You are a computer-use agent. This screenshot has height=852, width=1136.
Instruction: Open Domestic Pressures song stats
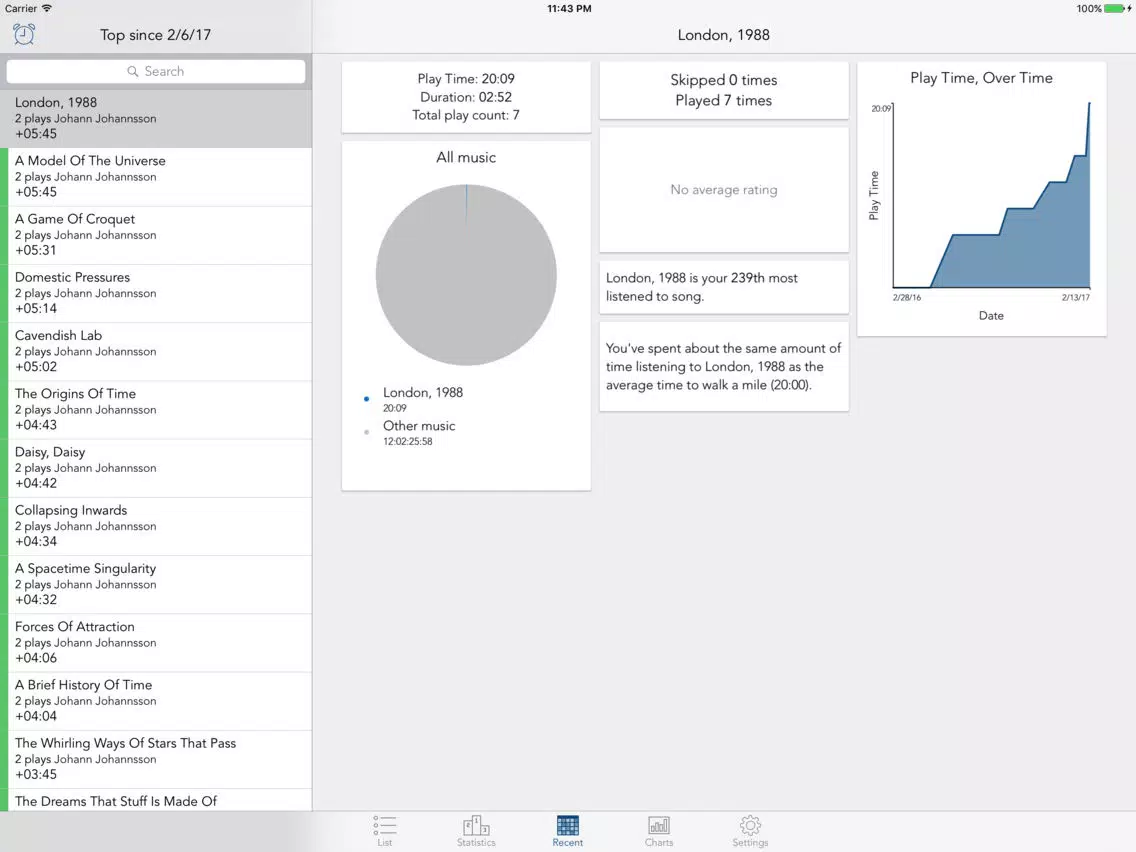click(156, 293)
